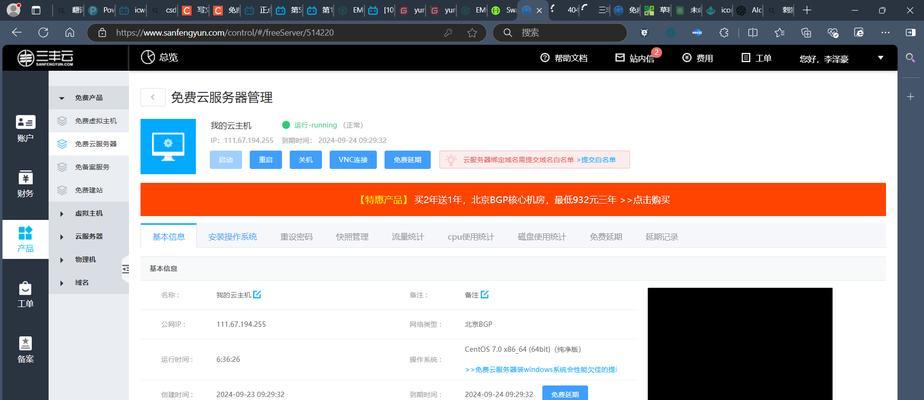The height and width of the screenshot is (400, 924).
Task: Click the 三丰云 logo
Action: pos(45,58)
